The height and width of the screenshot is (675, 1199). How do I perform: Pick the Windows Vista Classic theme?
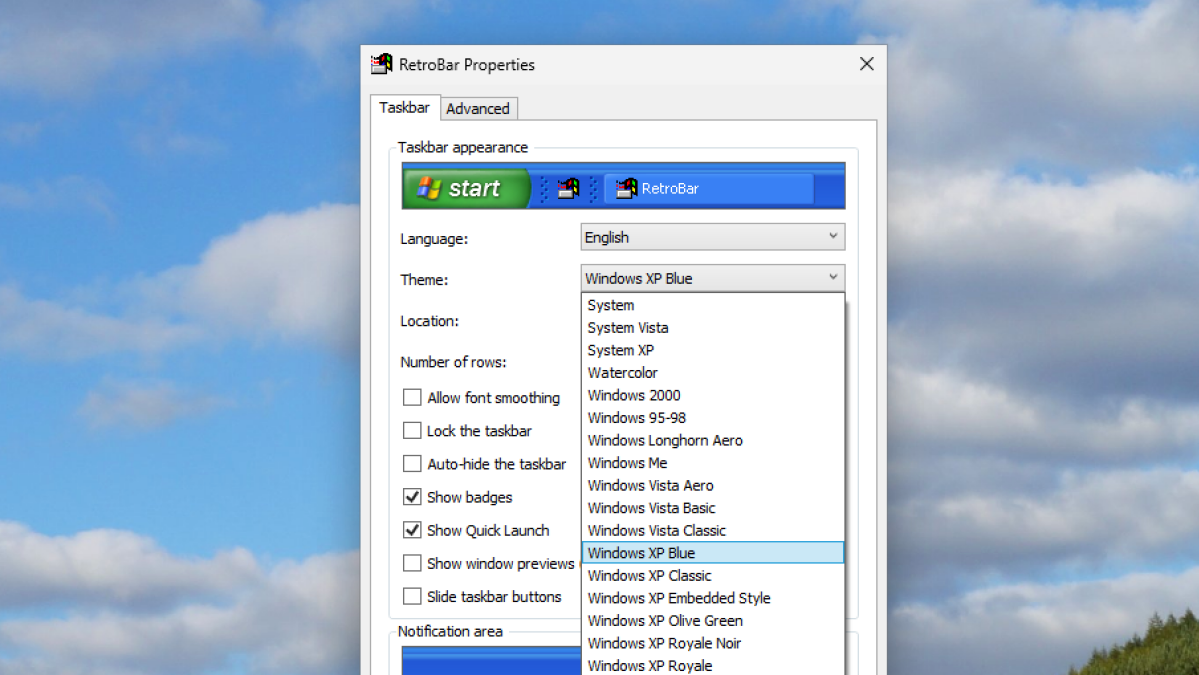tap(713, 531)
